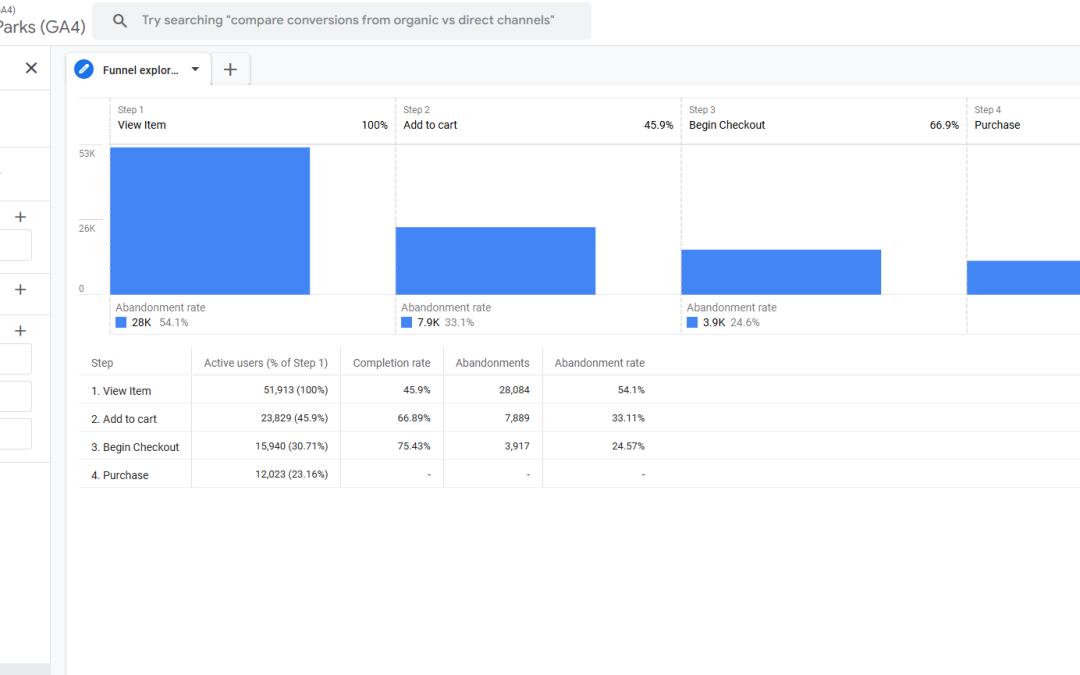Image resolution: width=1080 pixels, height=675 pixels.
Task: Click the lowest plus icon in the left panel
Action: pos(21,331)
